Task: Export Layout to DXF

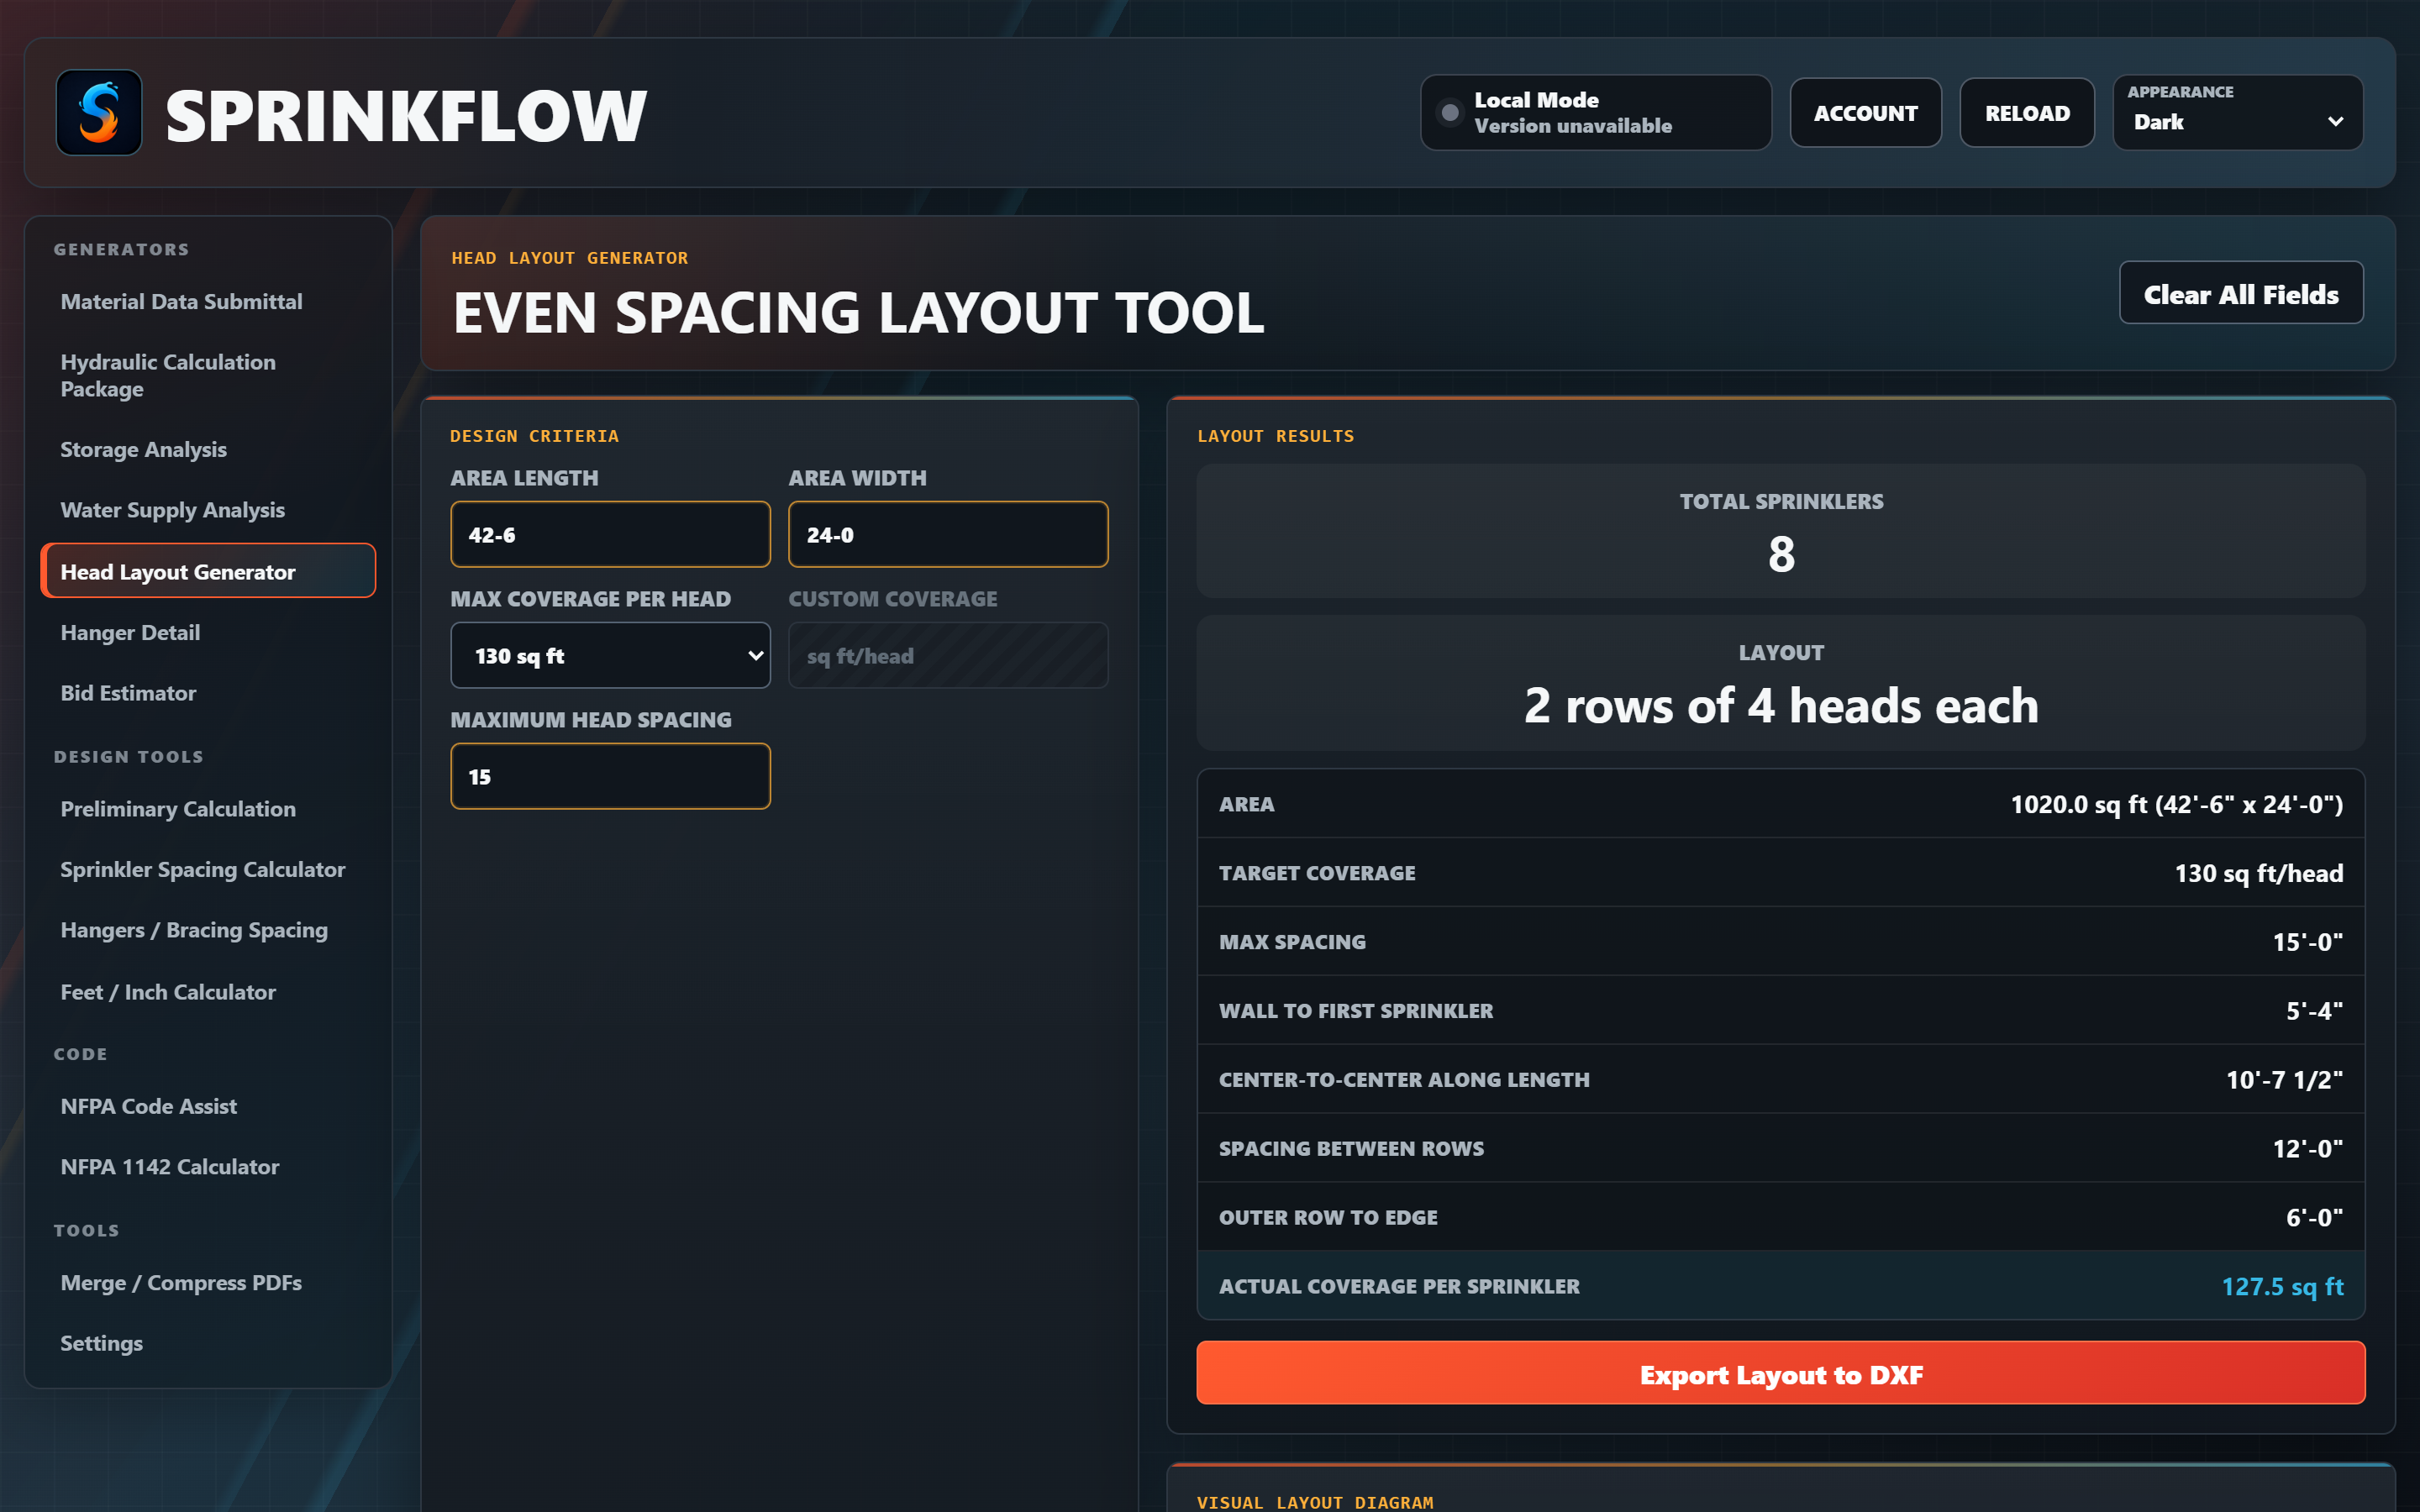Action: pos(1780,1374)
